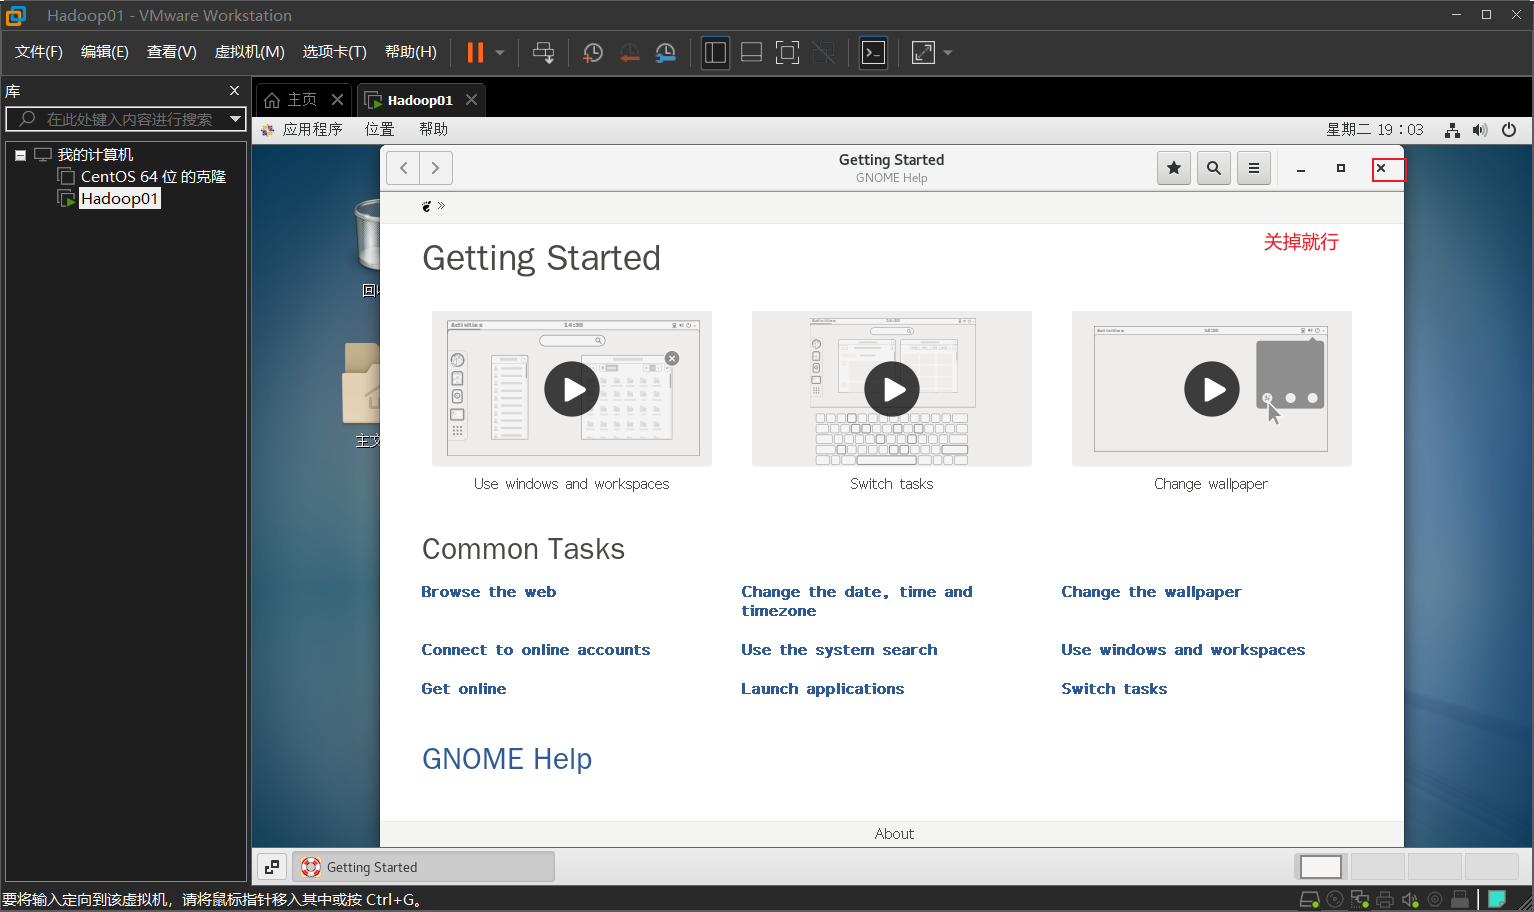This screenshot has height=912, width=1534.
Task: Select Hadoop01 in the library tree
Action: pyautogui.click(x=119, y=199)
